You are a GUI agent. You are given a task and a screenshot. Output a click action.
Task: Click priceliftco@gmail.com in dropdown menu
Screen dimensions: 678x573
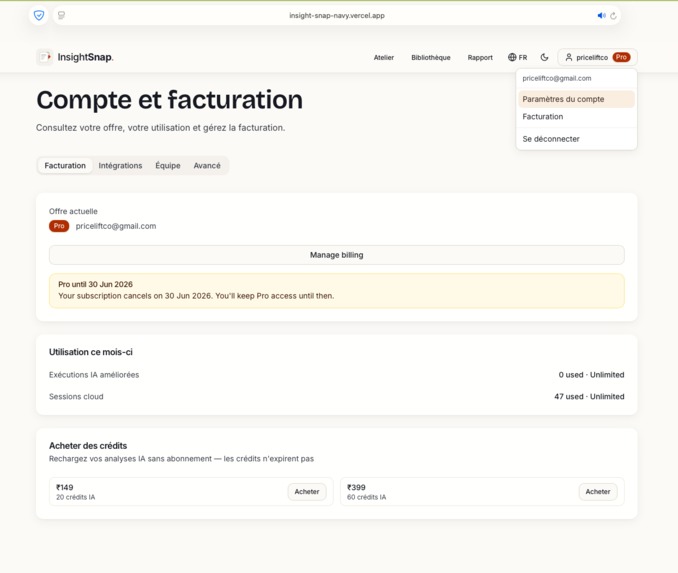click(x=556, y=78)
